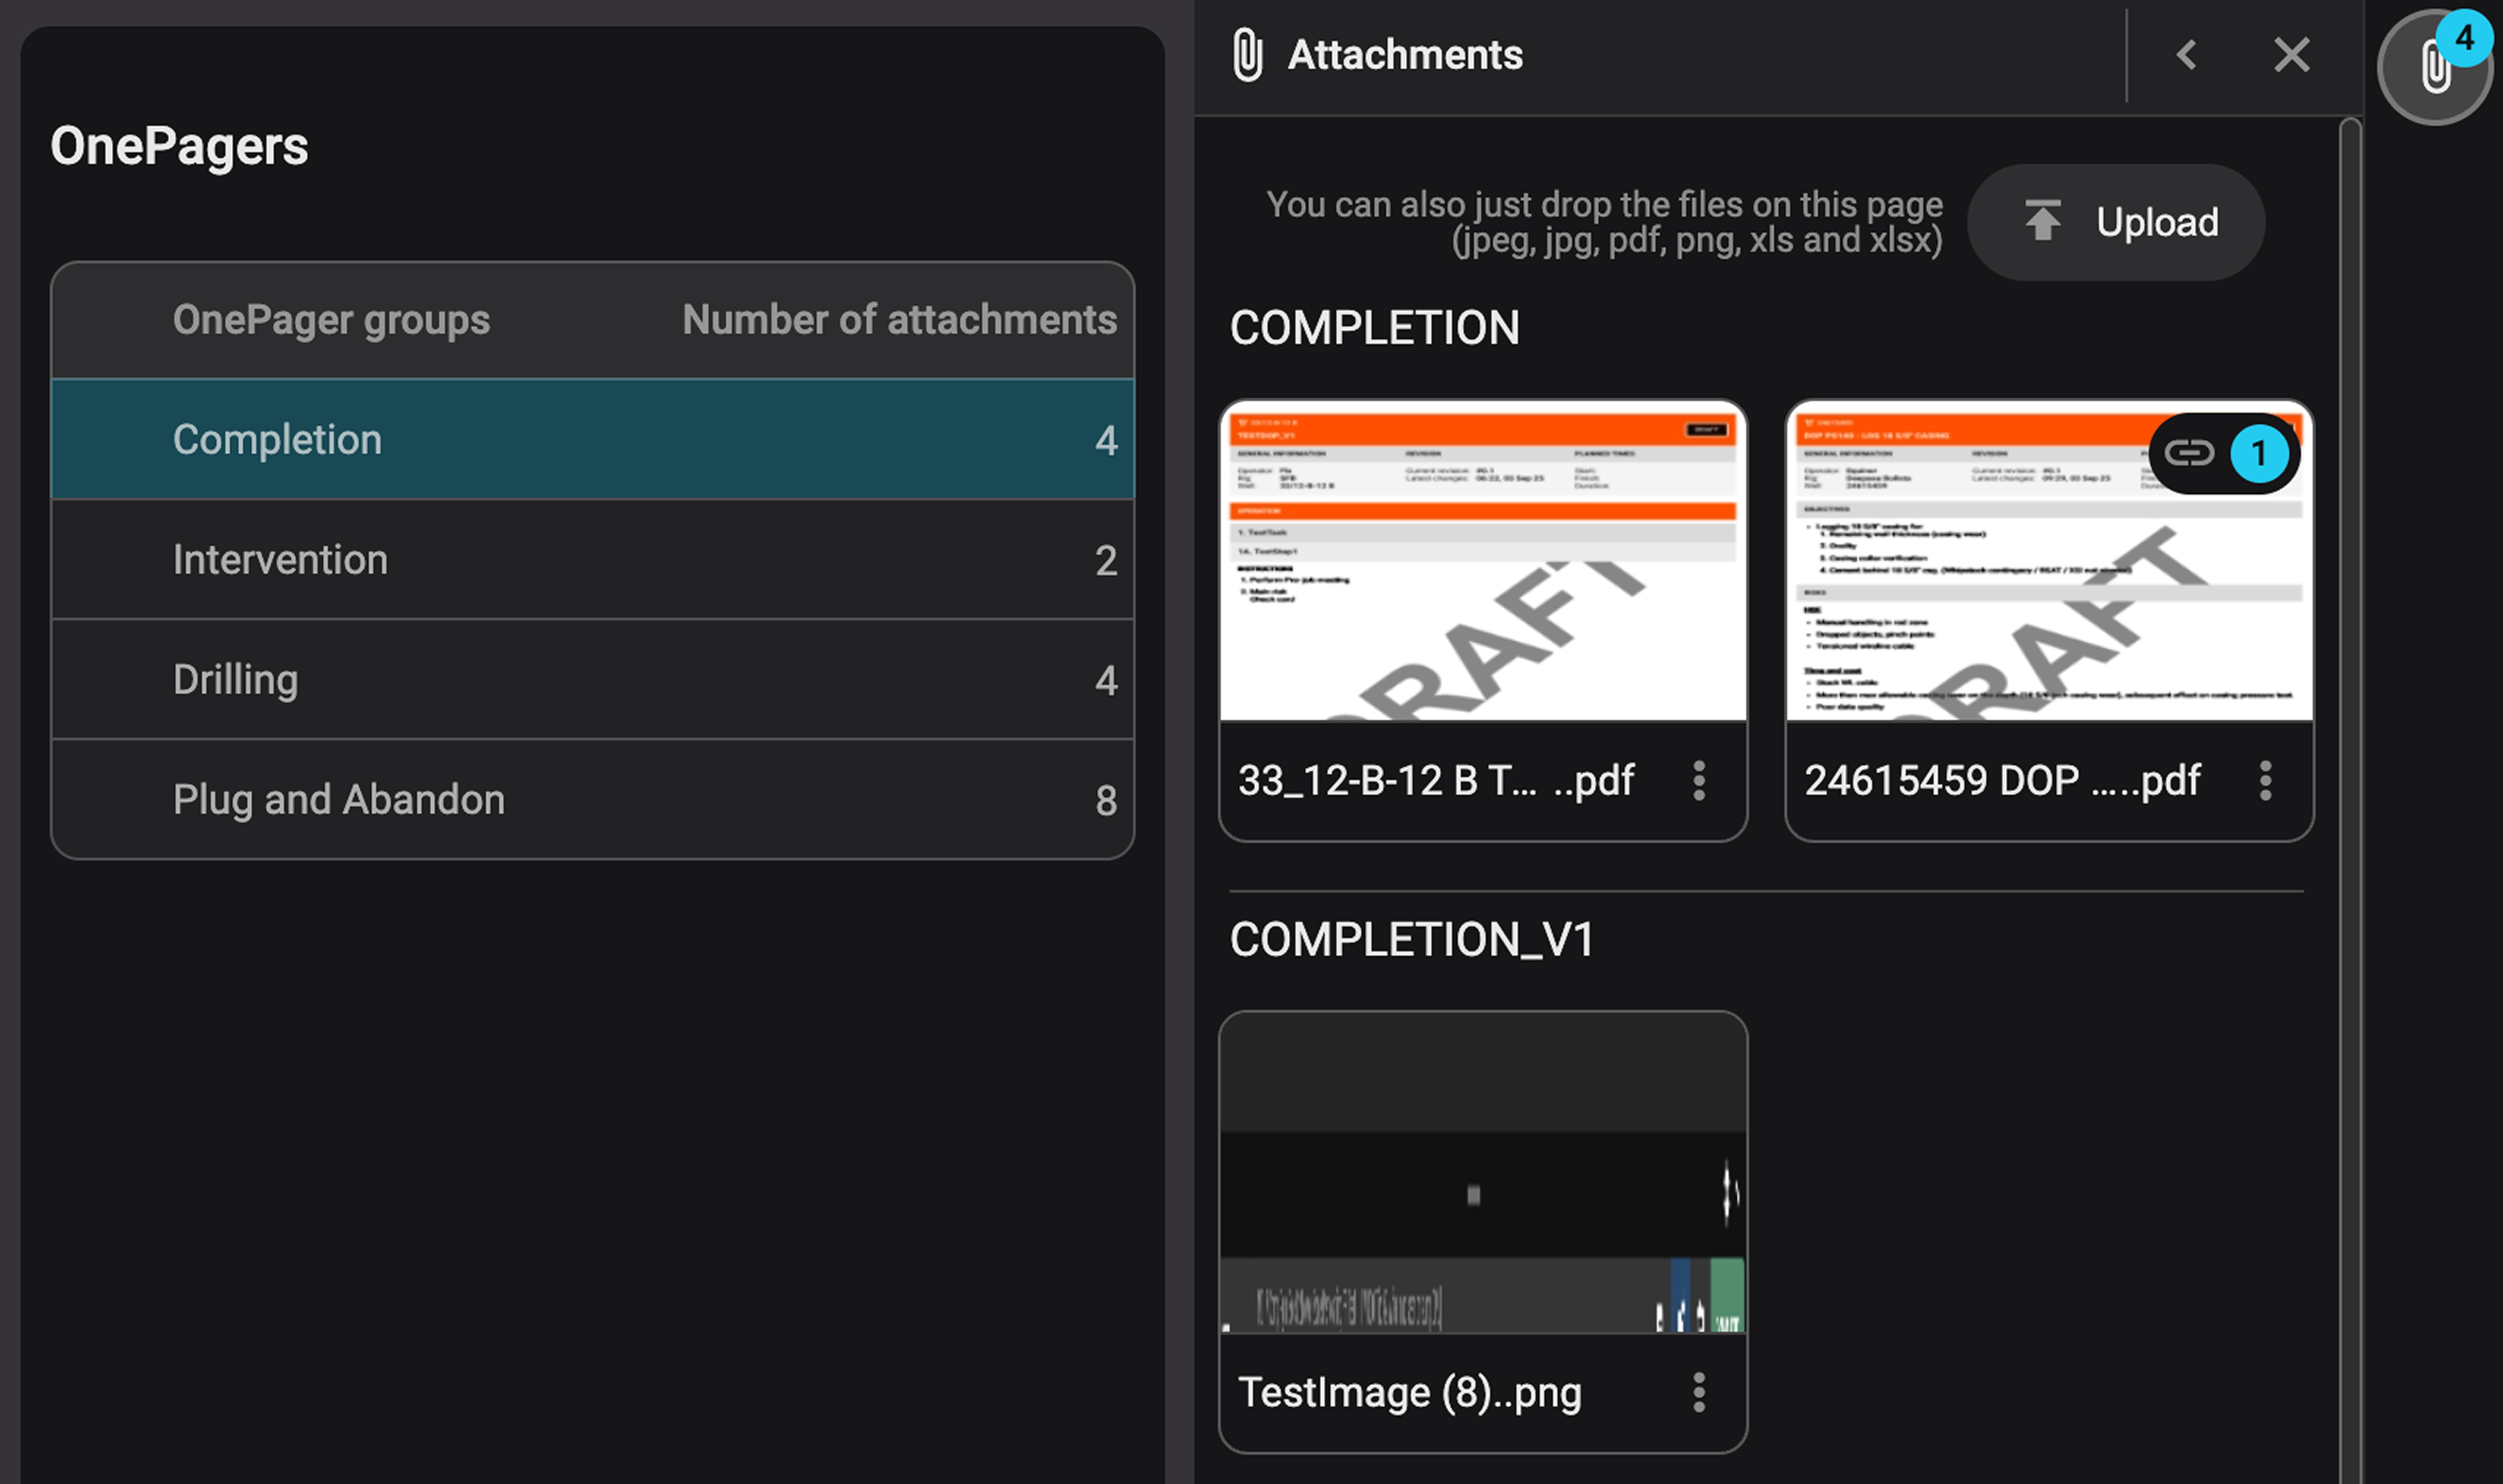Click the paperclip icon beside Attachments title
The height and width of the screenshot is (1484, 2503).
pyautogui.click(x=1248, y=54)
